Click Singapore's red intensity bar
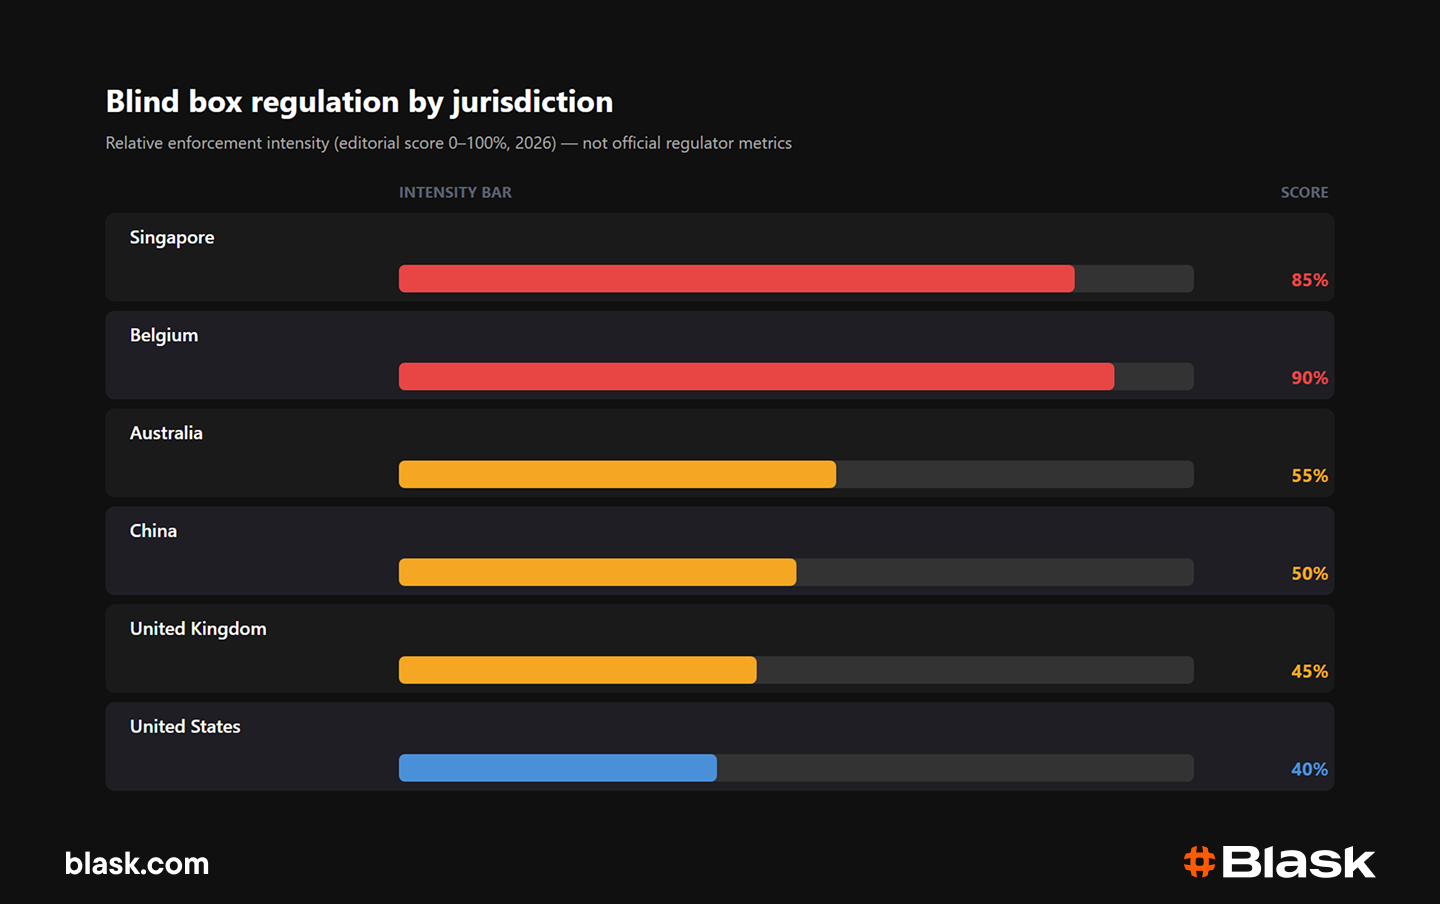 pos(737,279)
